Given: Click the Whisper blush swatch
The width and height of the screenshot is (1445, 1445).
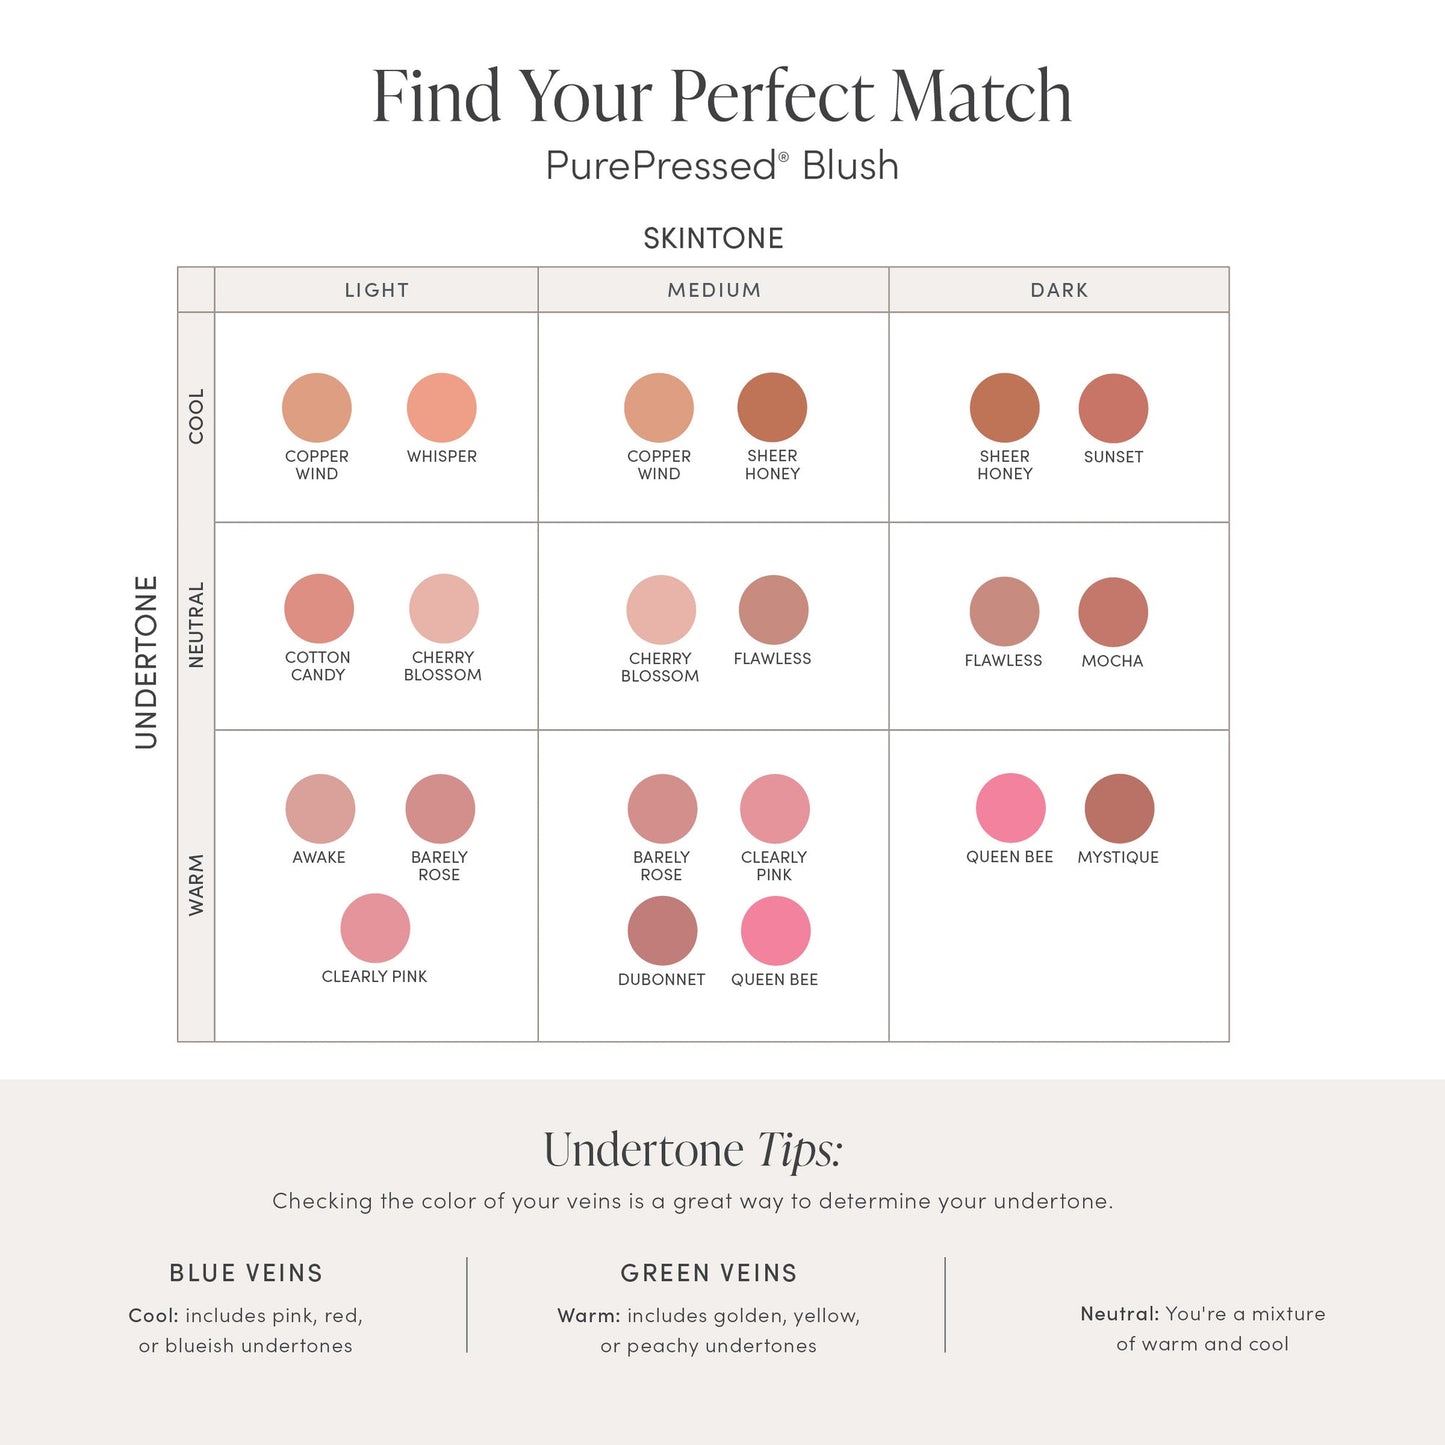Looking at the screenshot, I should click(441, 408).
